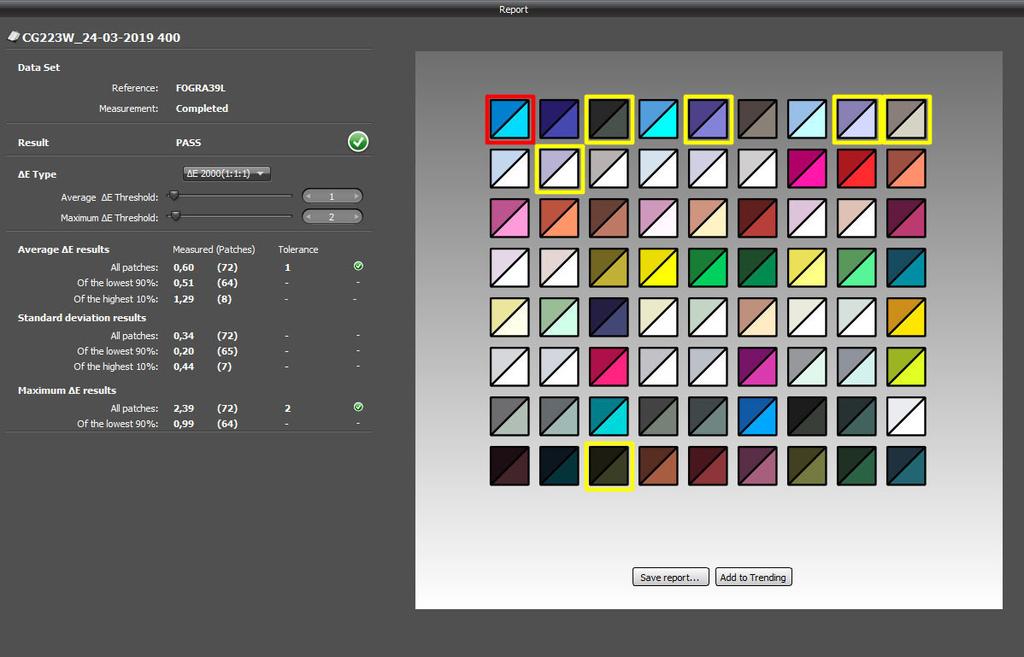Click the 0,60 average ΔE value

pyautogui.click(x=184, y=267)
